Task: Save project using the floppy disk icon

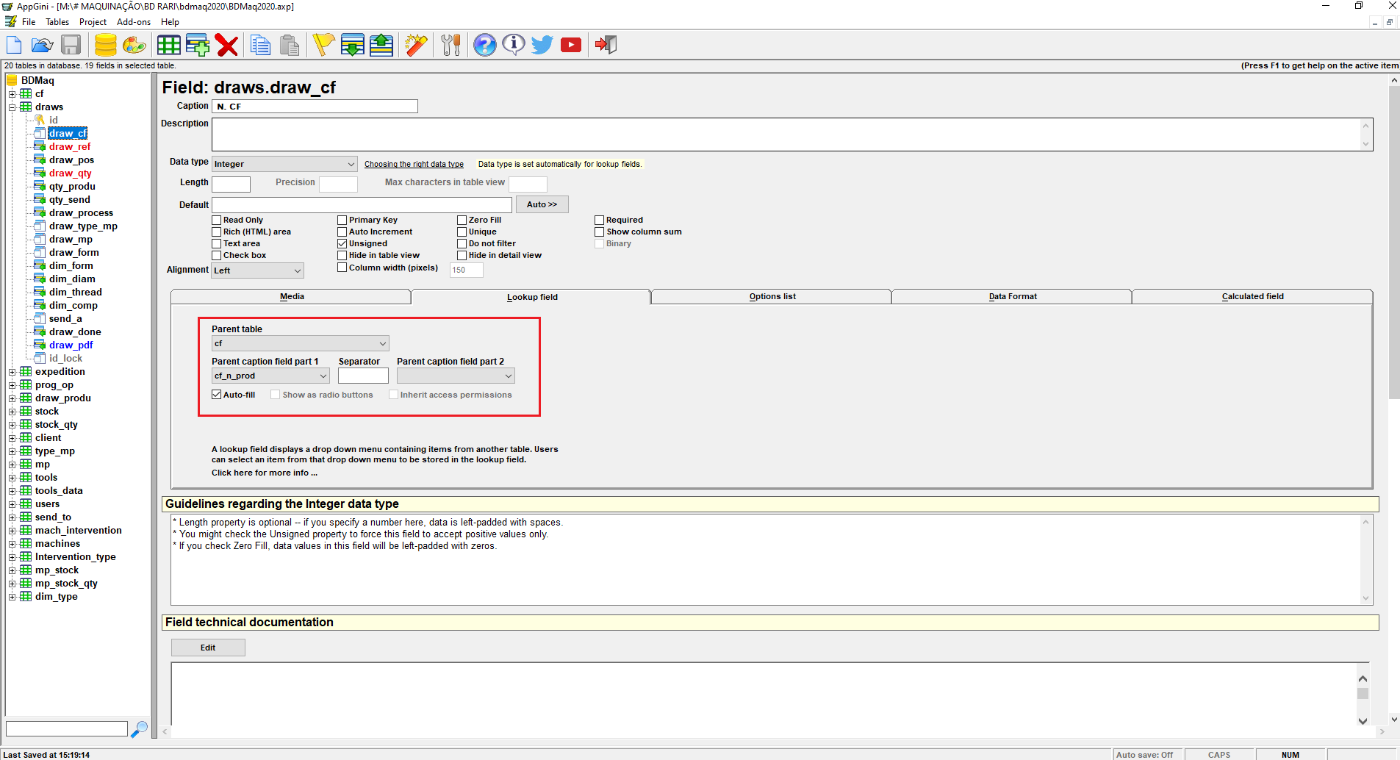Action: click(71, 44)
